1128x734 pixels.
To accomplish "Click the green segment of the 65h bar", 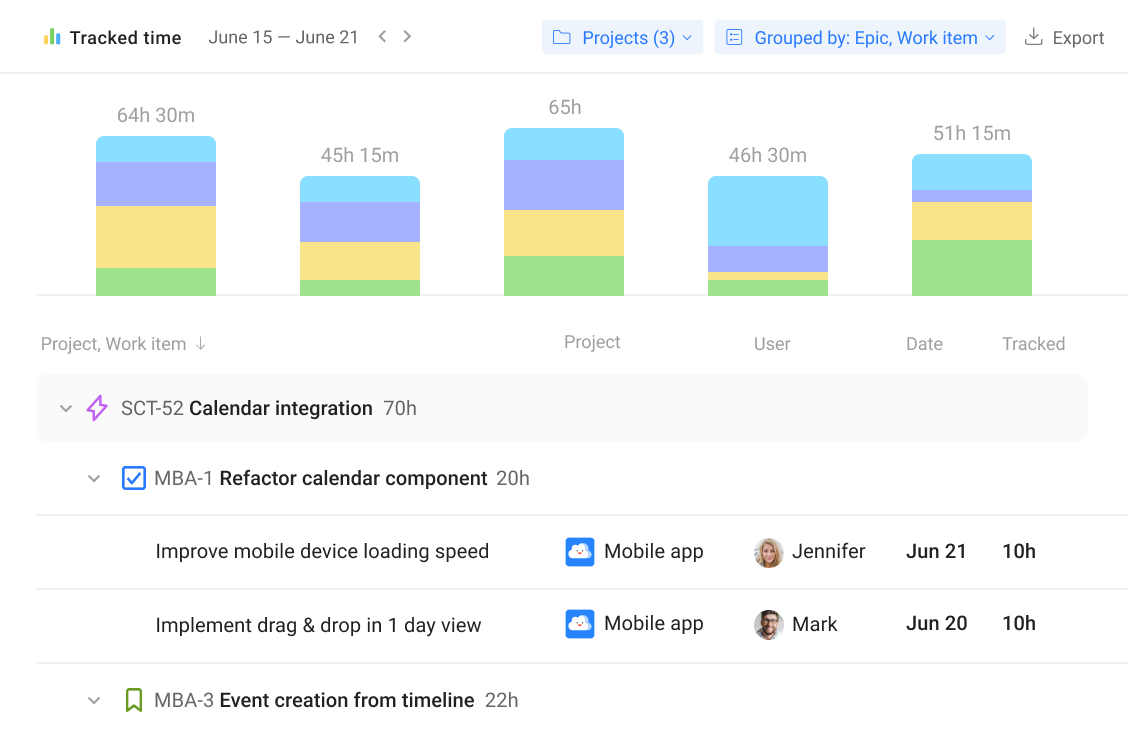I will pyautogui.click(x=564, y=275).
